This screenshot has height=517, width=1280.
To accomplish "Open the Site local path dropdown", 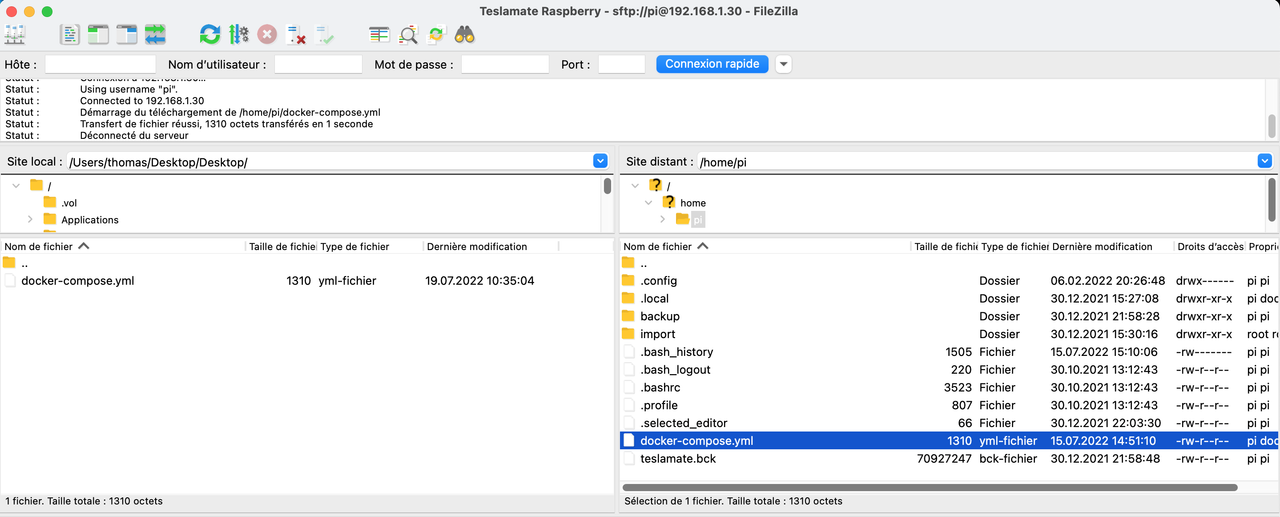I will (x=600, y=161).
